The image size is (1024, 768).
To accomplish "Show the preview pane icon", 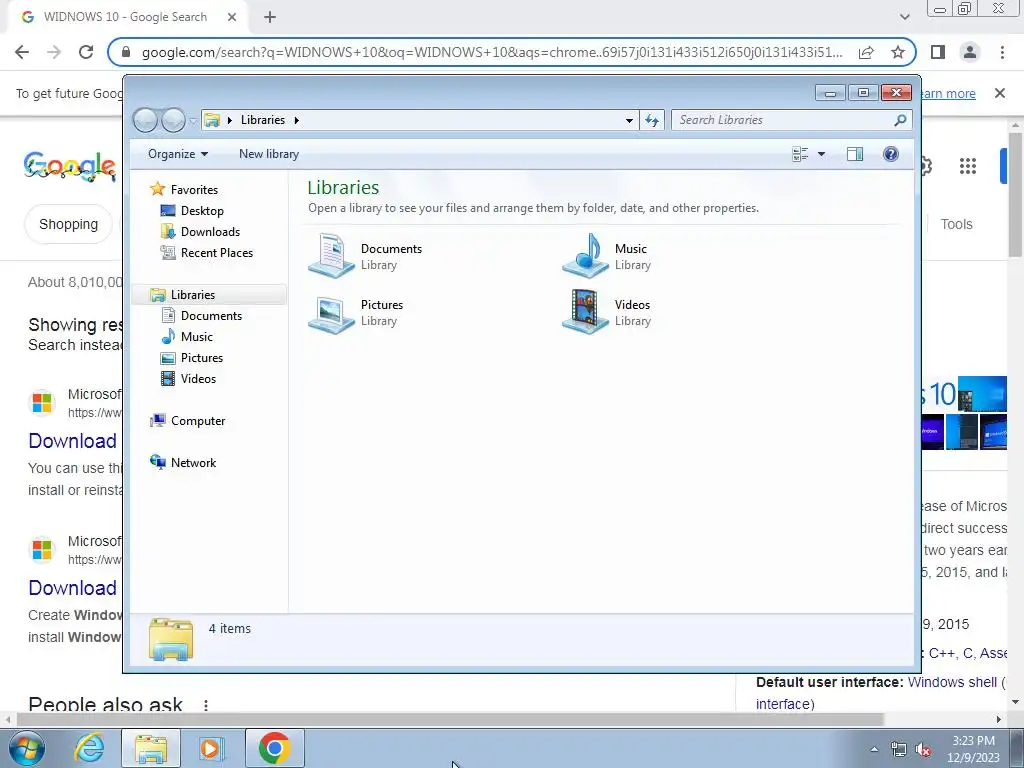I will [855, 154].
